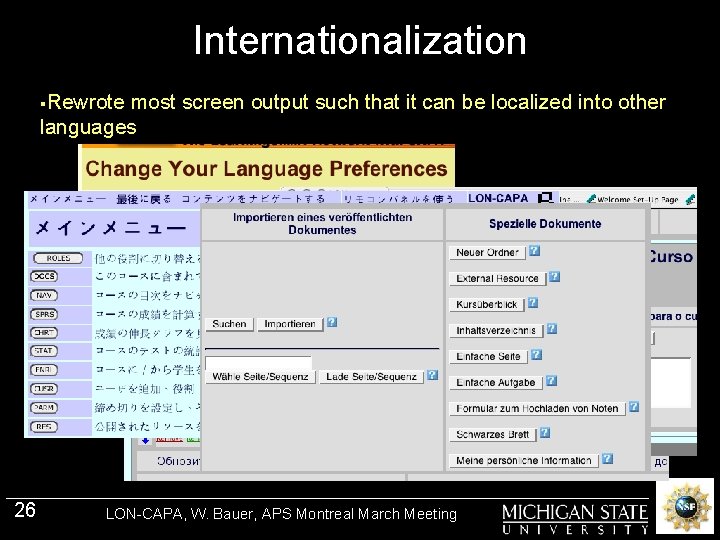Open the SPRS spreadsheet icon
The image size is (720, 540).
[x=44, y=314]
